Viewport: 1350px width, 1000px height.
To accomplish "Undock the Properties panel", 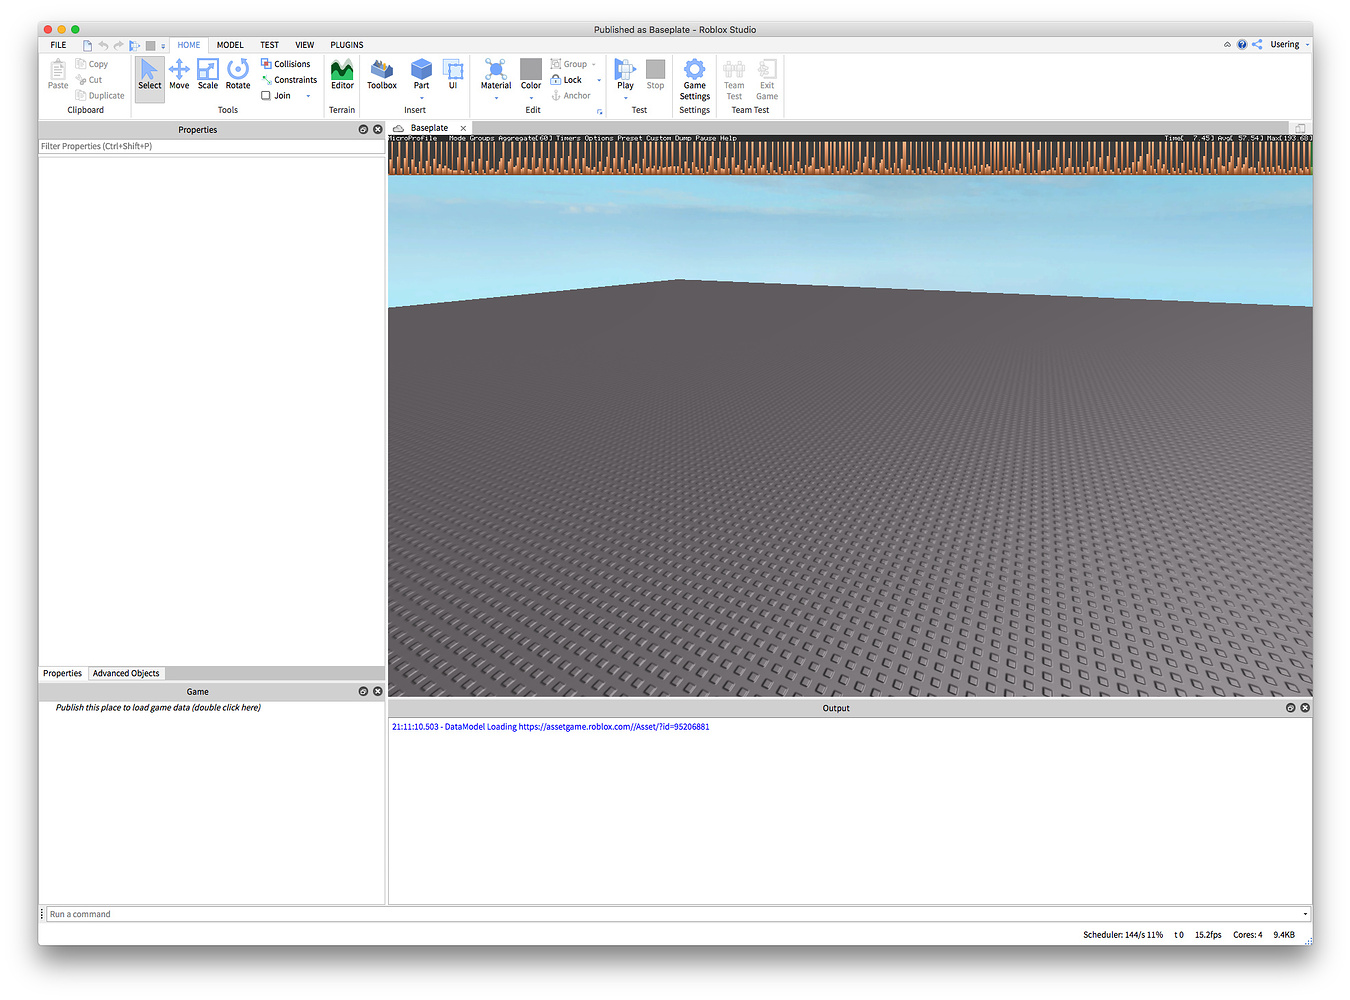I will [363, 130].
